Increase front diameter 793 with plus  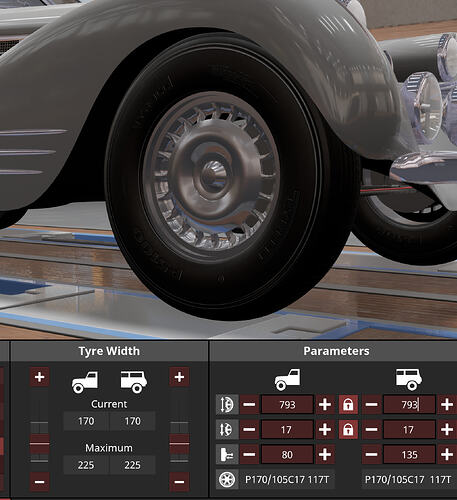(325, 405)
